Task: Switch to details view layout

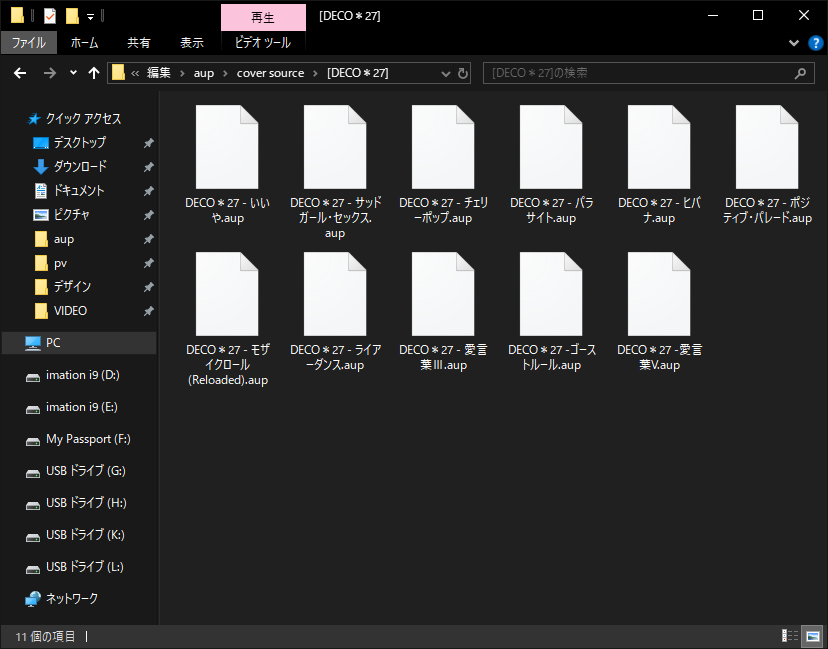Action: [790, 635]
